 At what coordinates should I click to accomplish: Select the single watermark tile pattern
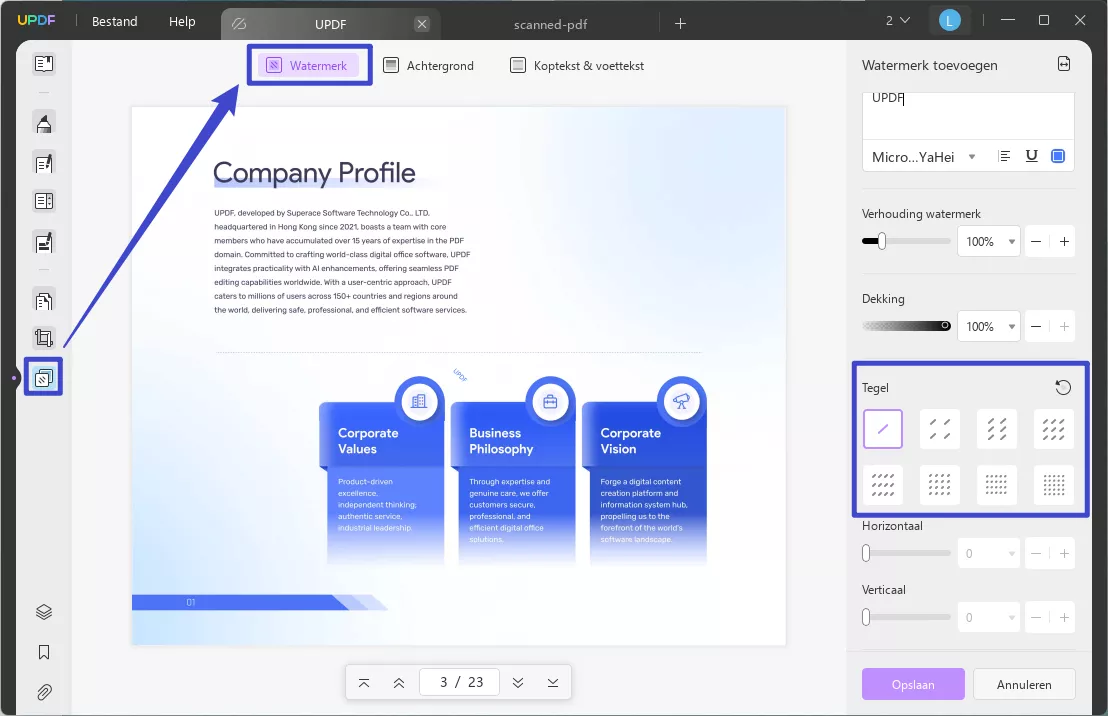(883, 429)
